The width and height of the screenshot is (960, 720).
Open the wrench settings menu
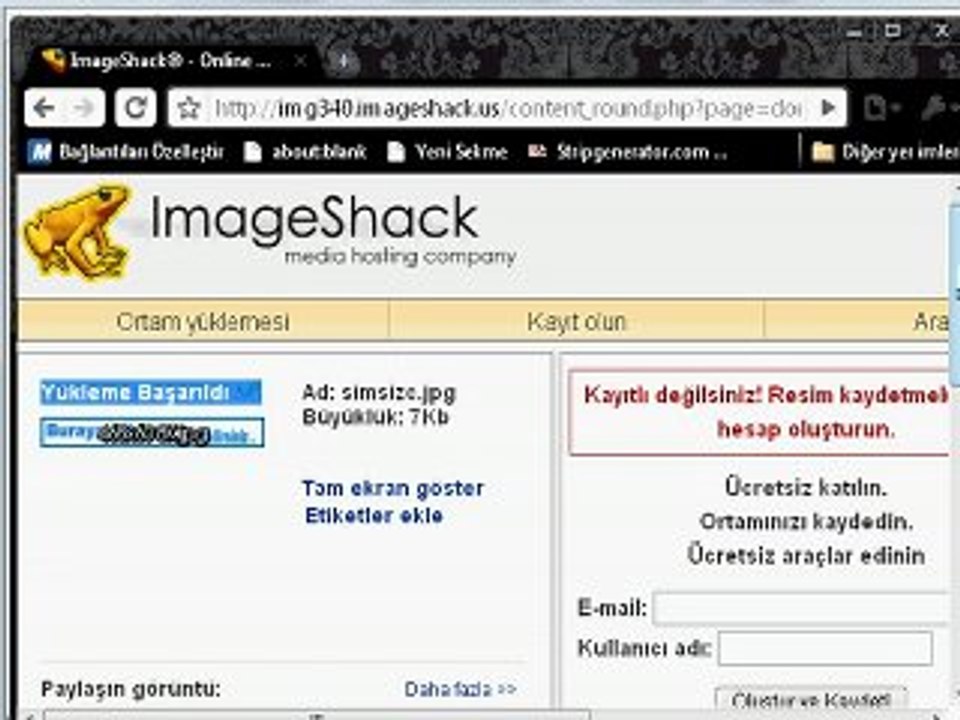pos(937,108)
